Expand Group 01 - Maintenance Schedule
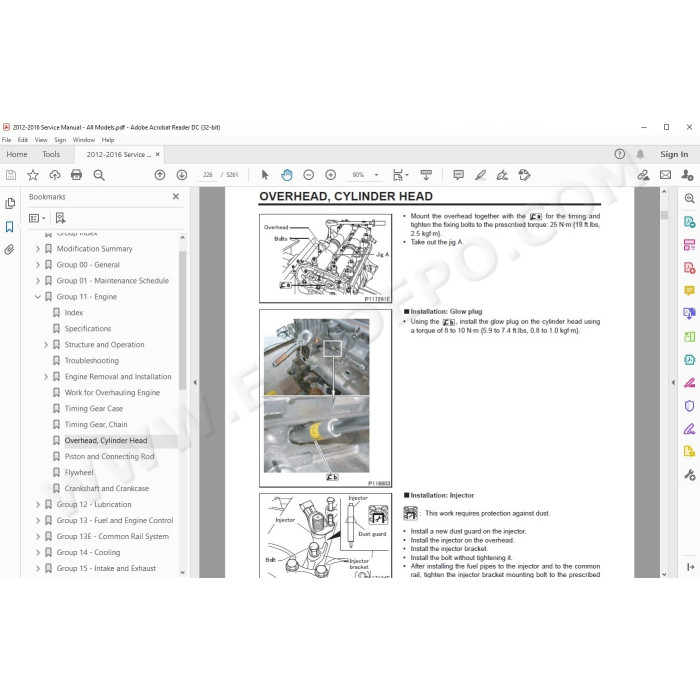700x700 pixels. (38, 281)
